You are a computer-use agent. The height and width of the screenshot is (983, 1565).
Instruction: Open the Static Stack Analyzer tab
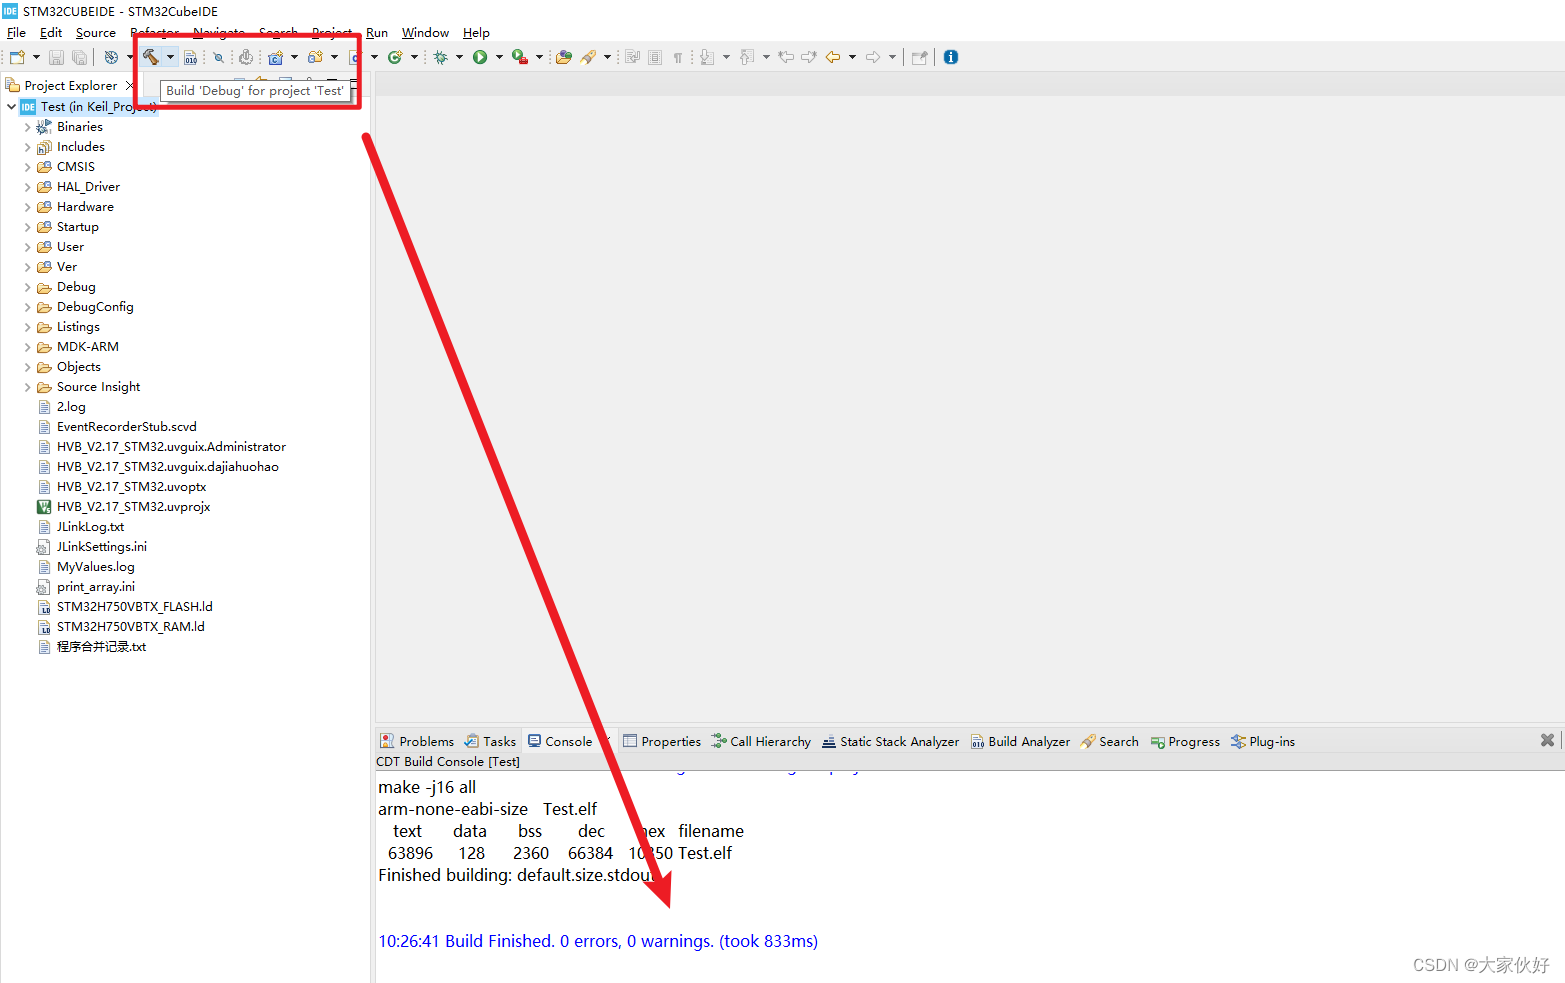click(x=890, y=741)
